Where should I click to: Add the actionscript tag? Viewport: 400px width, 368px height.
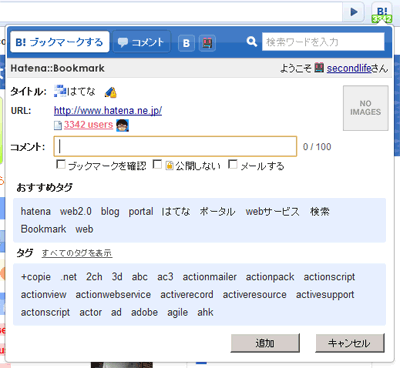pos(329,277)
